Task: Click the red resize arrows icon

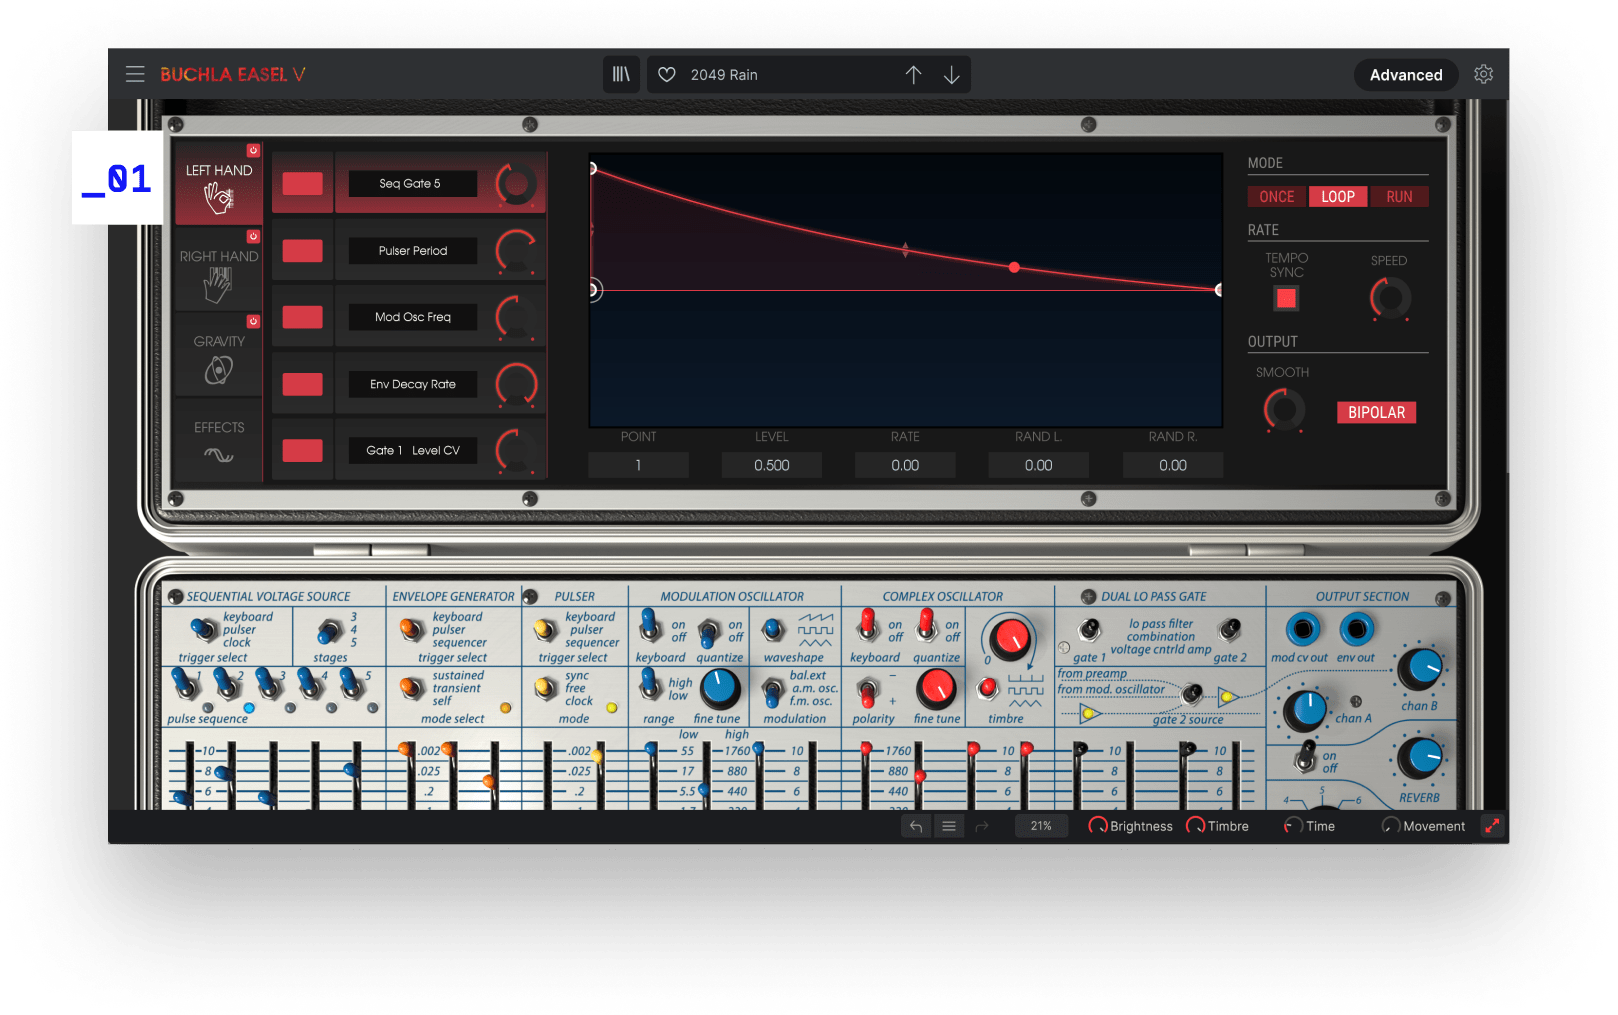Action: [x=1492, y=826]
